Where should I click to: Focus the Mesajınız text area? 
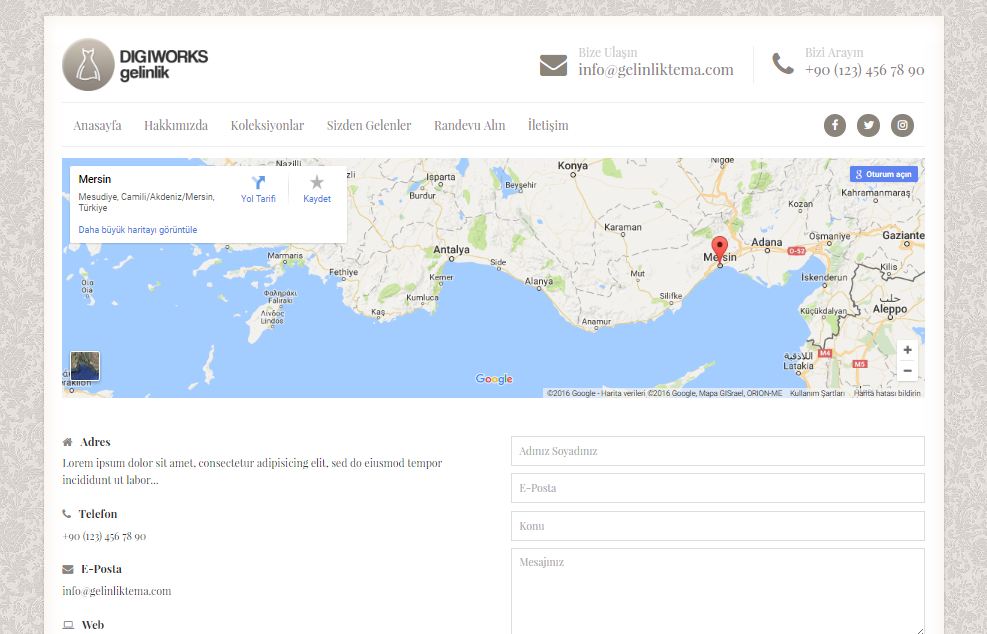coord(718,591)
